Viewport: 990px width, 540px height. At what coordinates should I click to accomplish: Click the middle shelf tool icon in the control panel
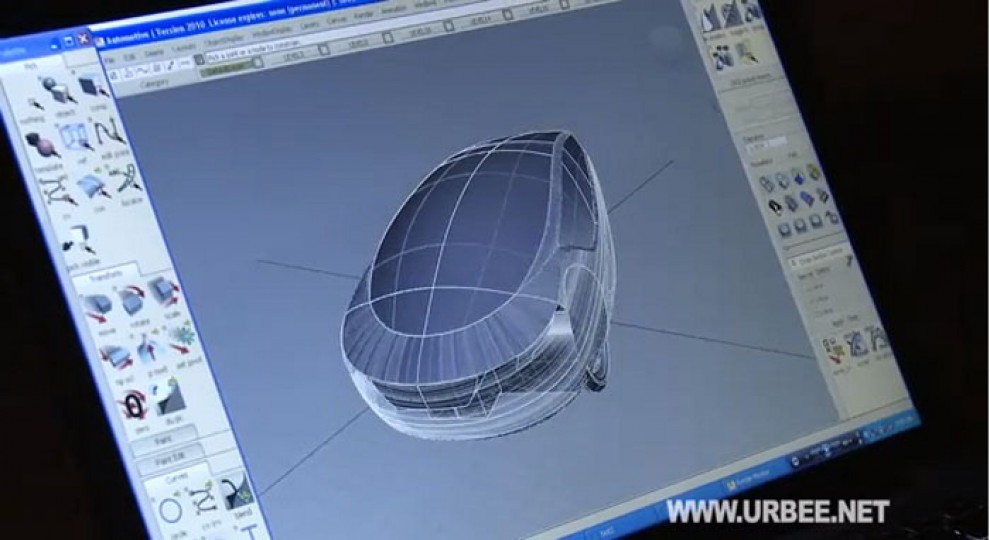coord(859,343)
